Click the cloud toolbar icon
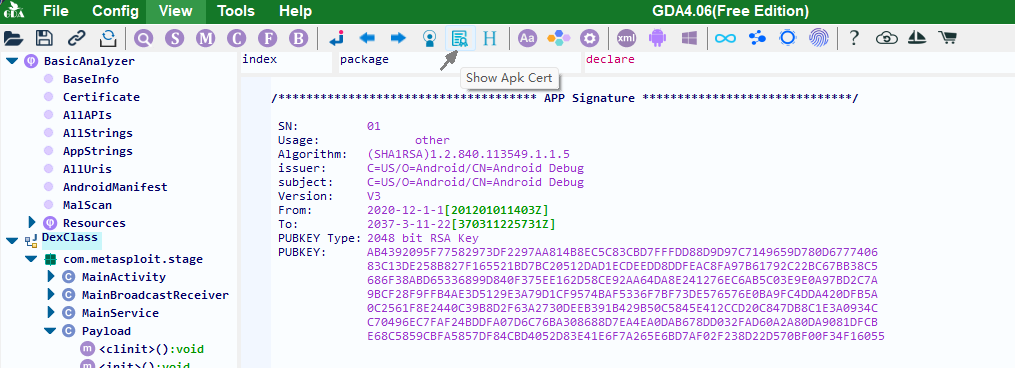Image resolution: width=1015 pixels, height=368 pixels. pyautogui.click(x=887, y=39)
